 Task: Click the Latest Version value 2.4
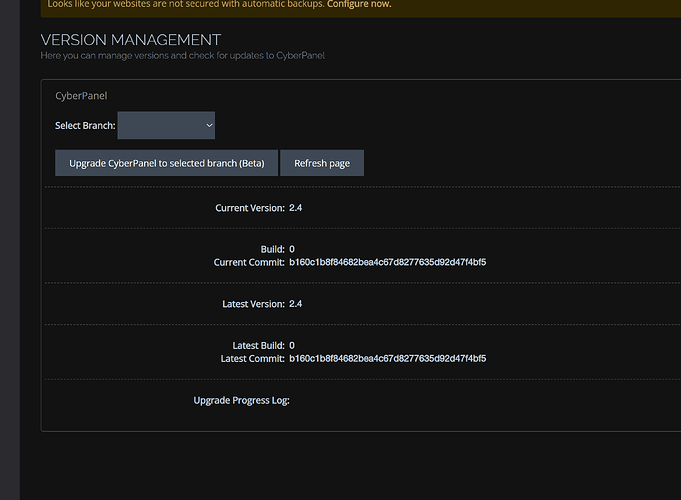[x=295, y=304]
